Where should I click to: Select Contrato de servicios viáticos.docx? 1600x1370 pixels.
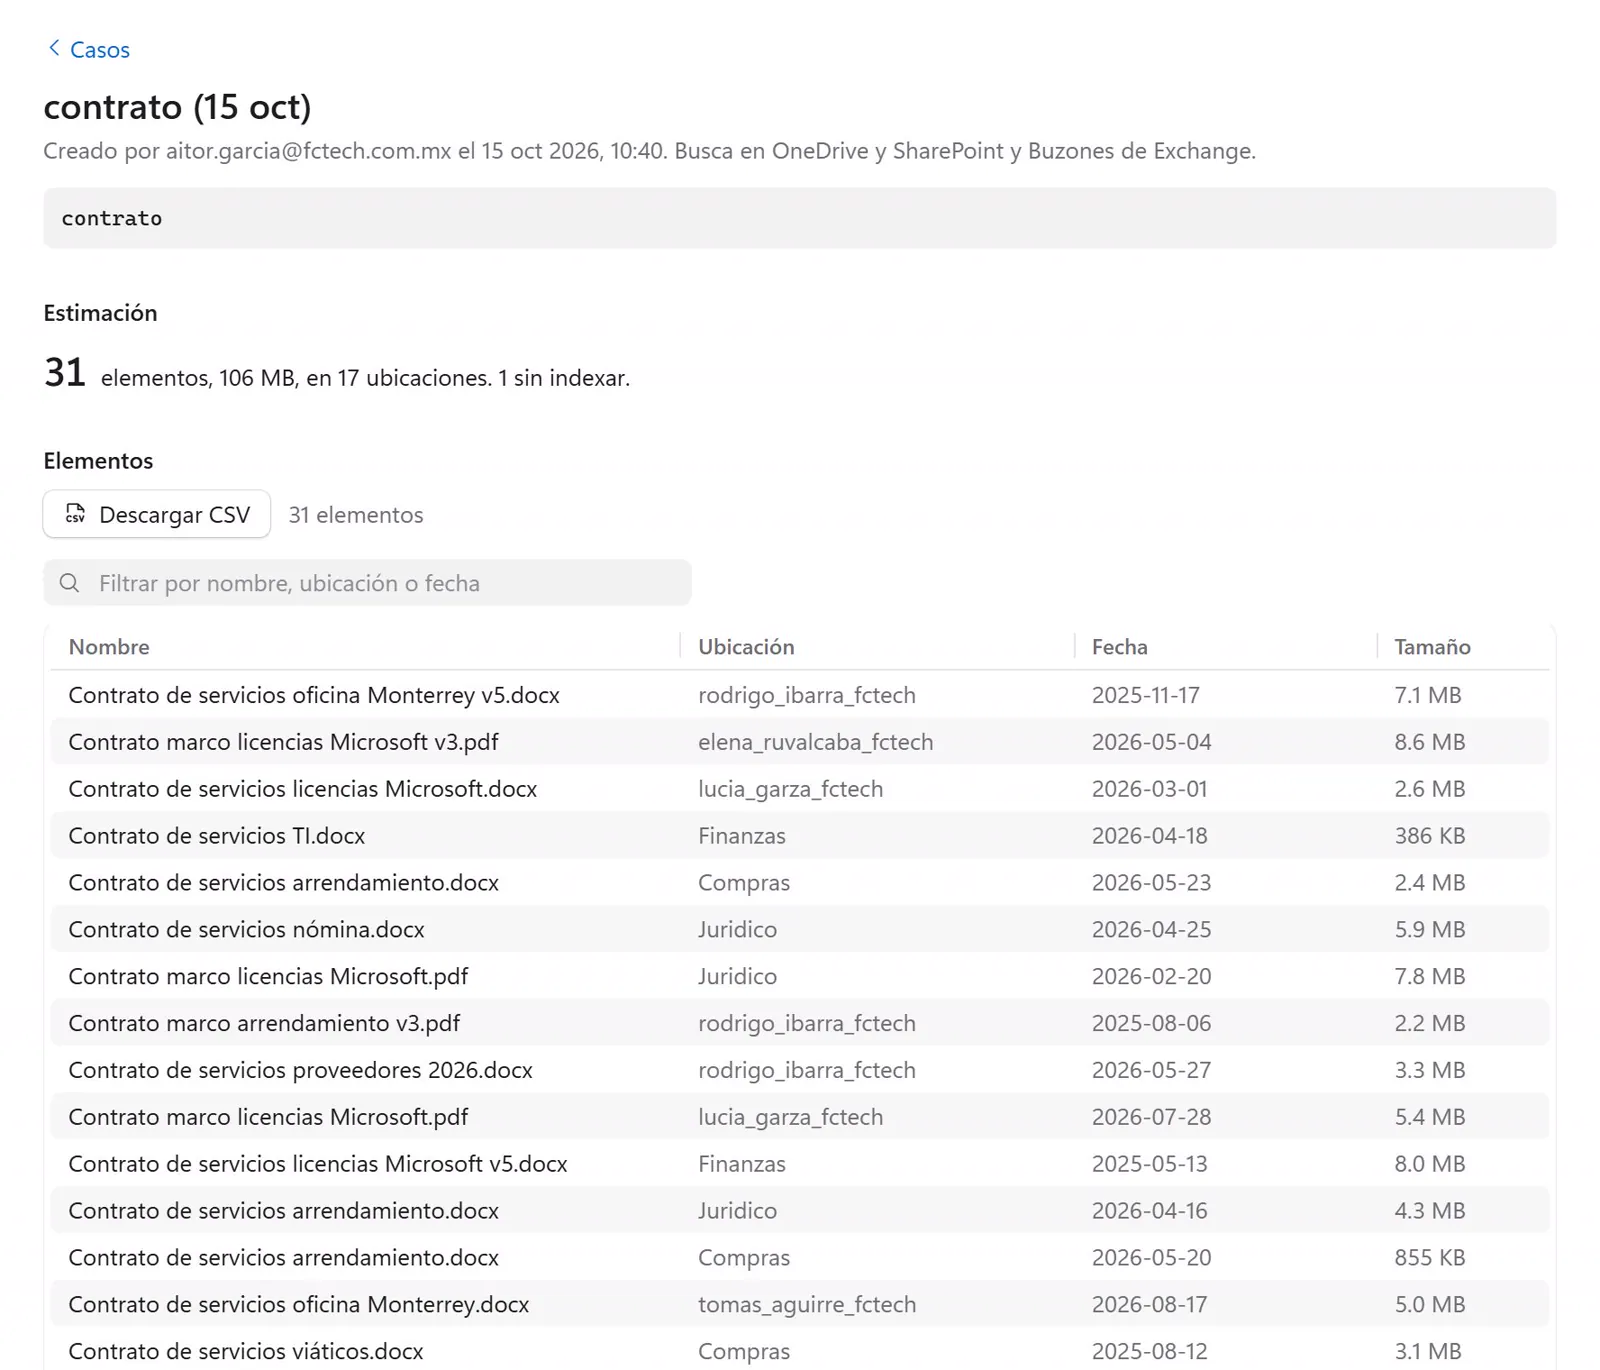click(x=246, y=1351)
